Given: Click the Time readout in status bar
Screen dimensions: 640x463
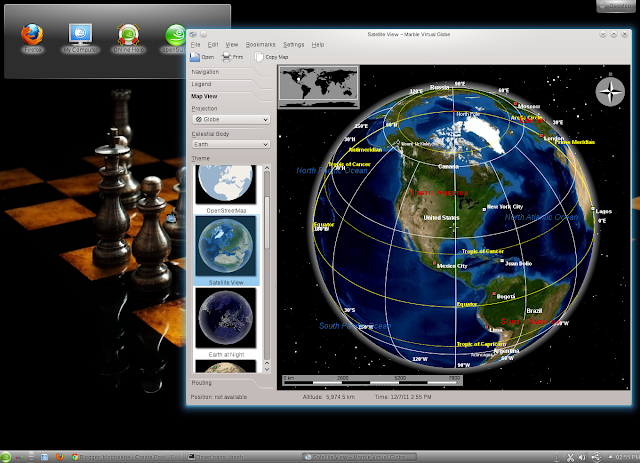Looking at the screenshot, I should pos(403,397).
